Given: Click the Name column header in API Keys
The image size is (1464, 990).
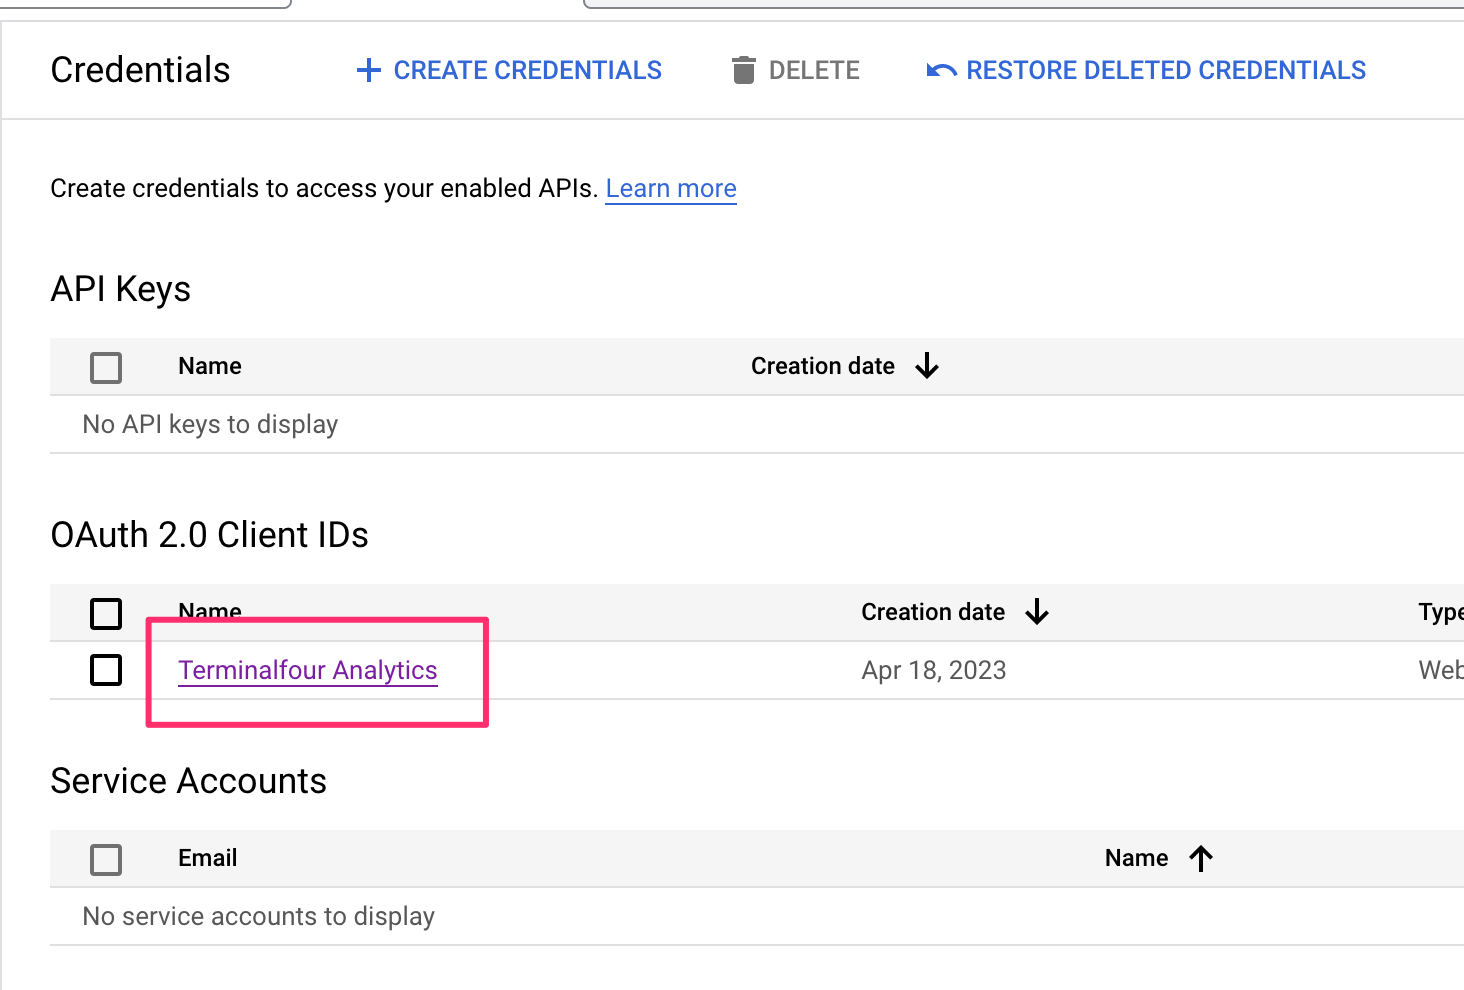Looking at the screenshot, I should (210, 366).
